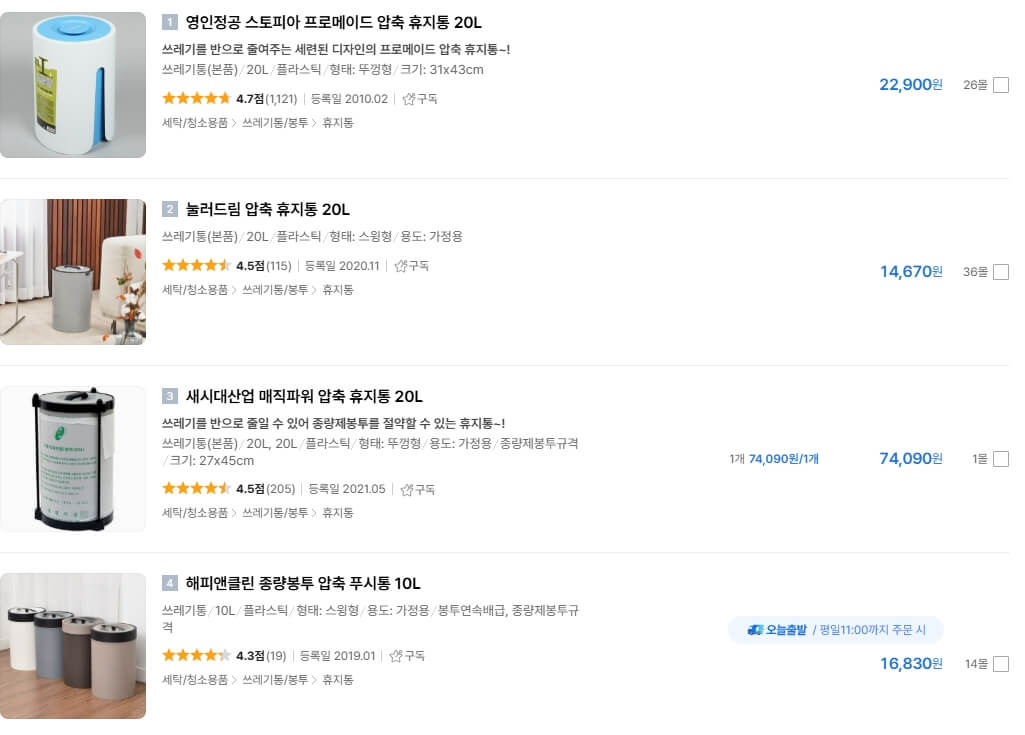Click the 22,900원 price of first product

(909, 85)
